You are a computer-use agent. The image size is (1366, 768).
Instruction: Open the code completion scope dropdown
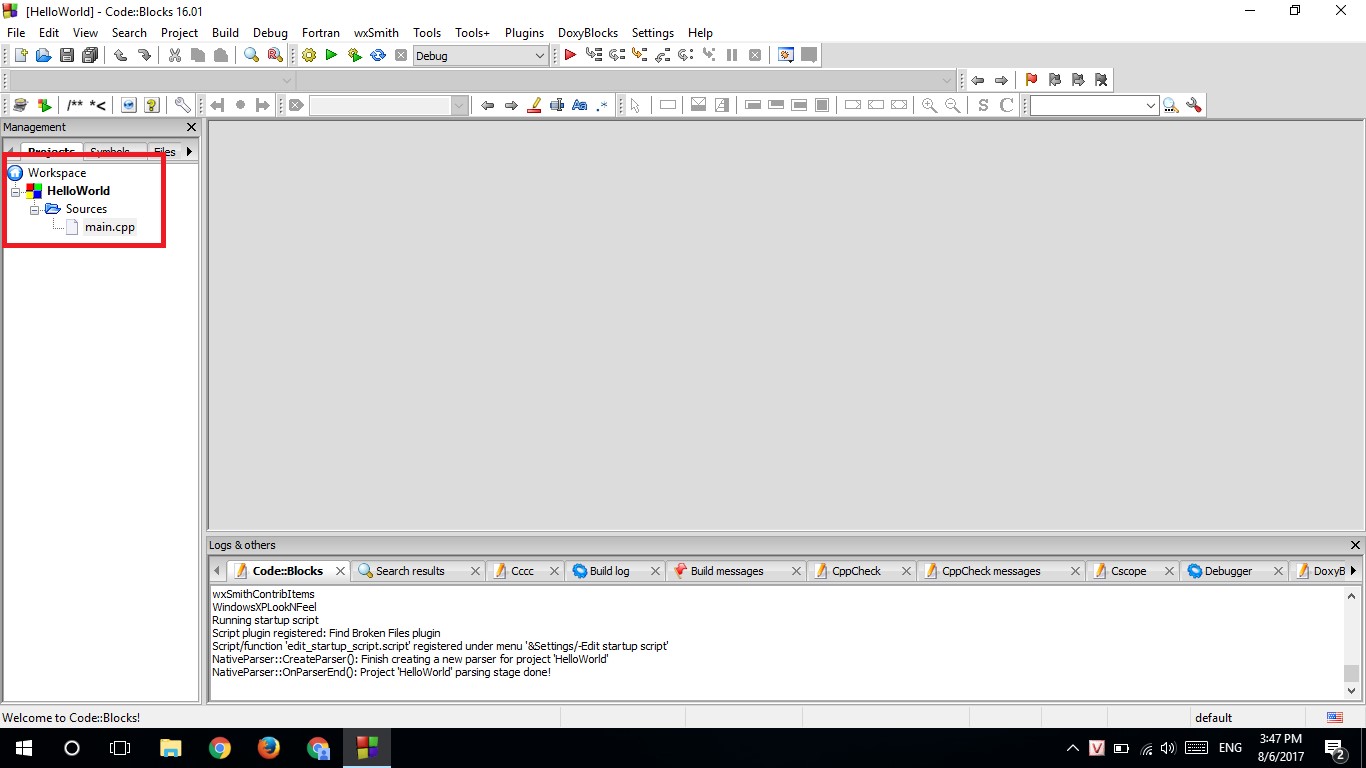(287, 80)
